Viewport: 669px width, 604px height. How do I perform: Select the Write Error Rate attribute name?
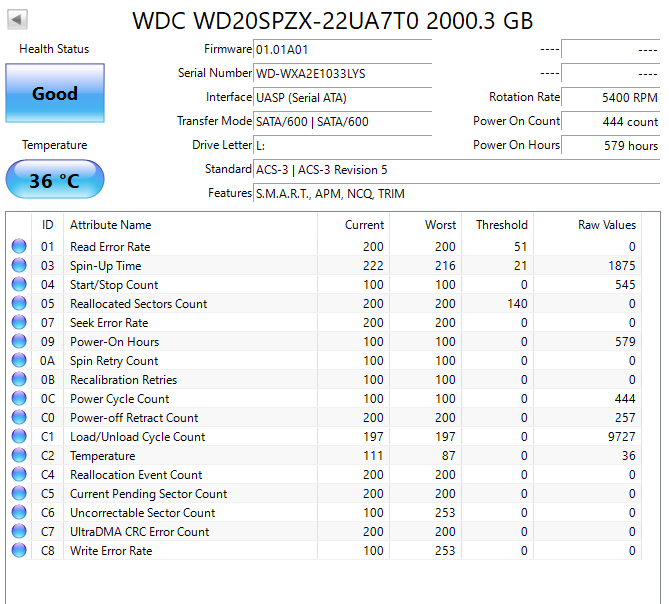click(111, 551)
